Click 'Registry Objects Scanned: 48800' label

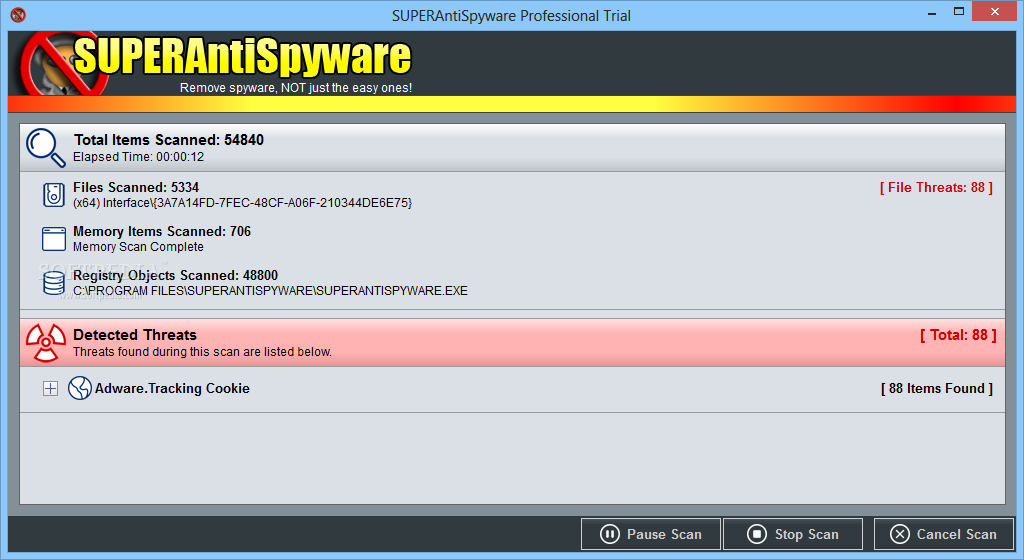pyautogui.click(x=176, y=275)
